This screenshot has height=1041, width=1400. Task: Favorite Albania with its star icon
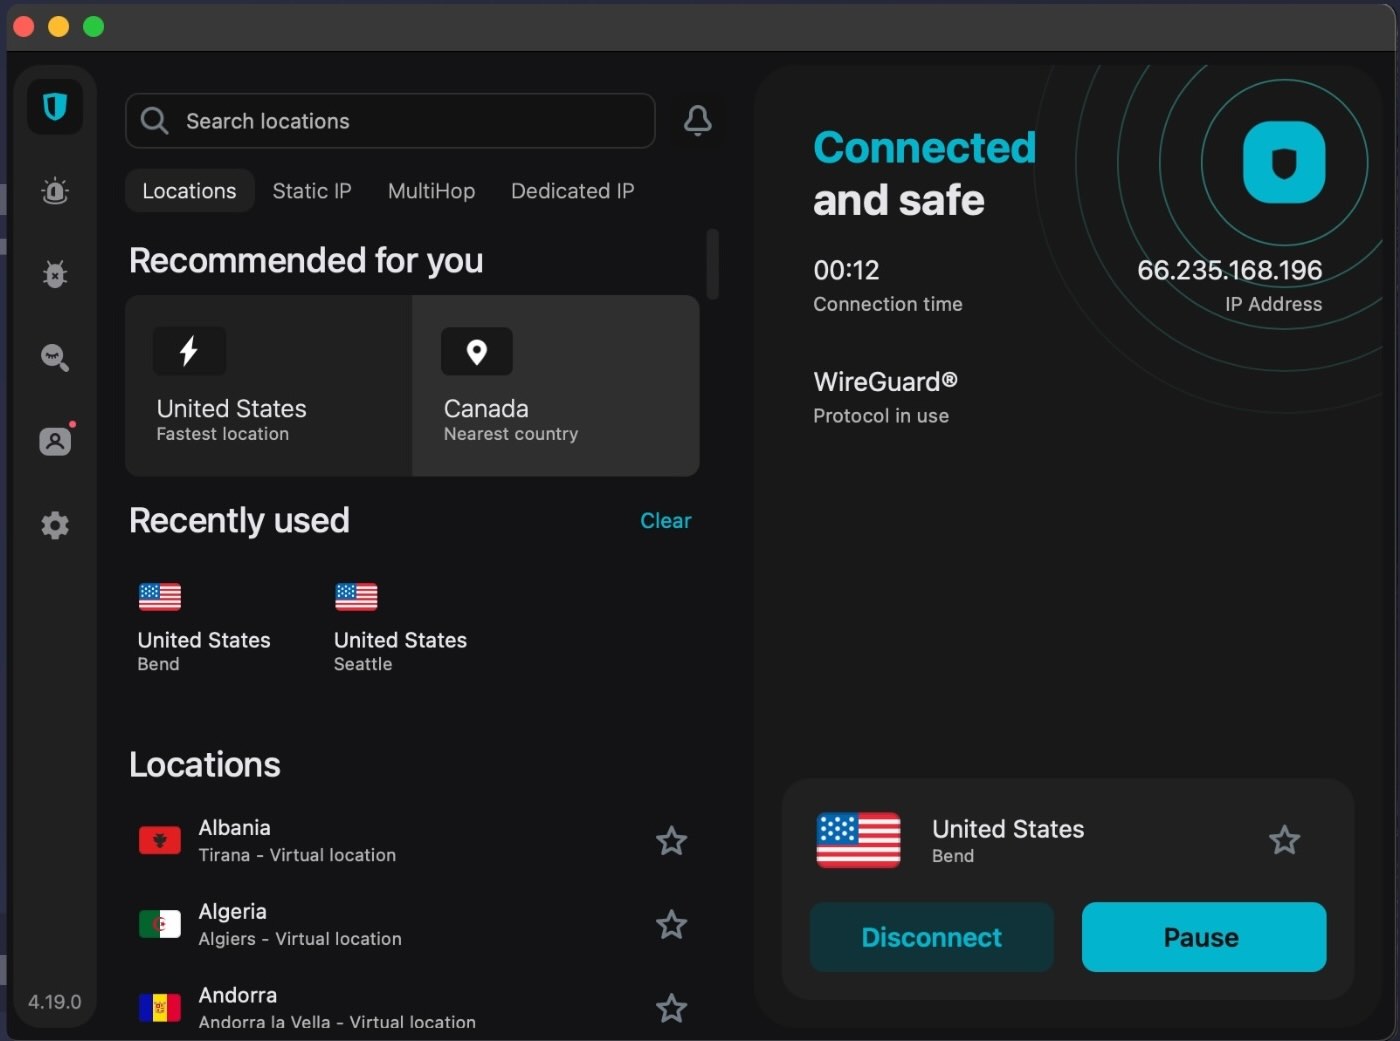tap(671, 841)
